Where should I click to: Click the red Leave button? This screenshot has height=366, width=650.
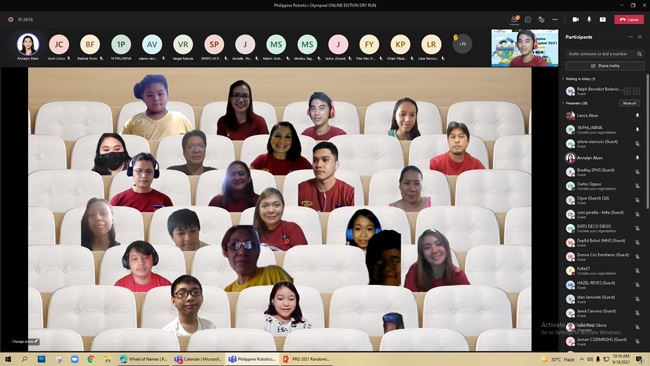[x=629, y=19]
